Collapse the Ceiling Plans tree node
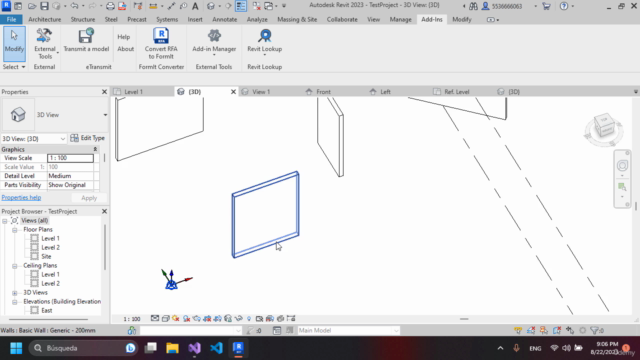 tap(15, 266)
